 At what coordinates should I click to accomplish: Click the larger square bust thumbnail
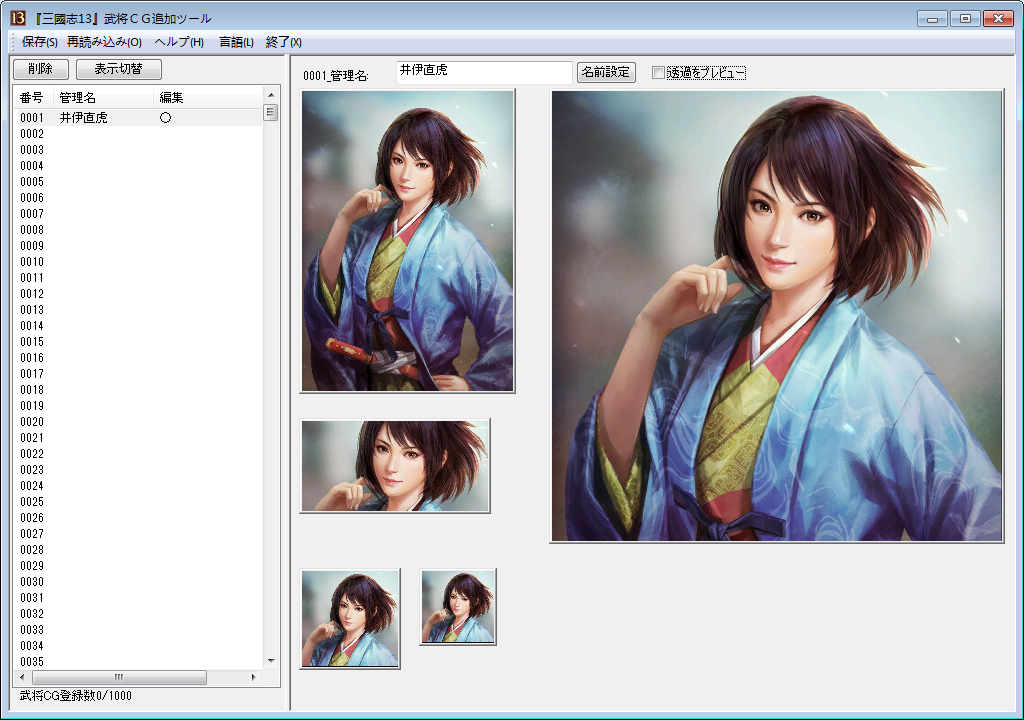350,619
